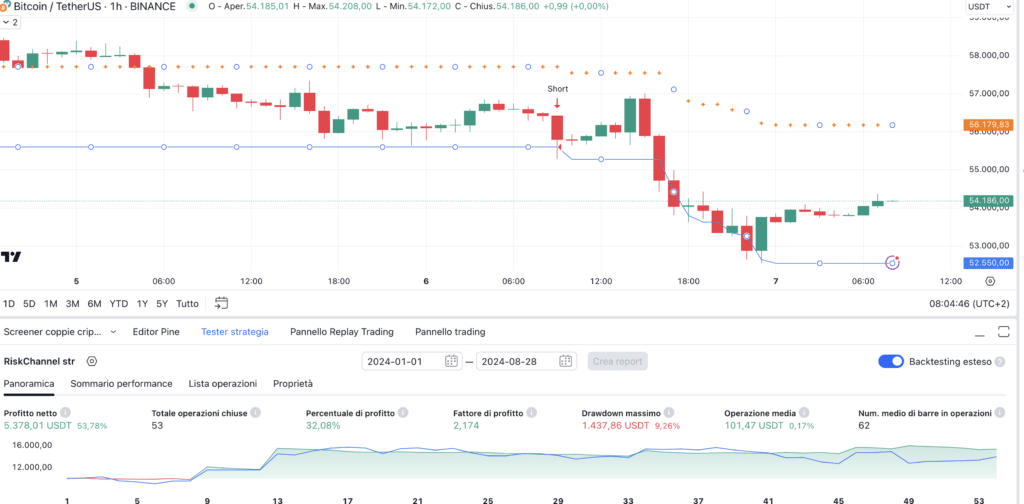Click profit factor value 2,174
Image resolution: width=1024 pixels, height=504 pixels.
pos(466,426)
